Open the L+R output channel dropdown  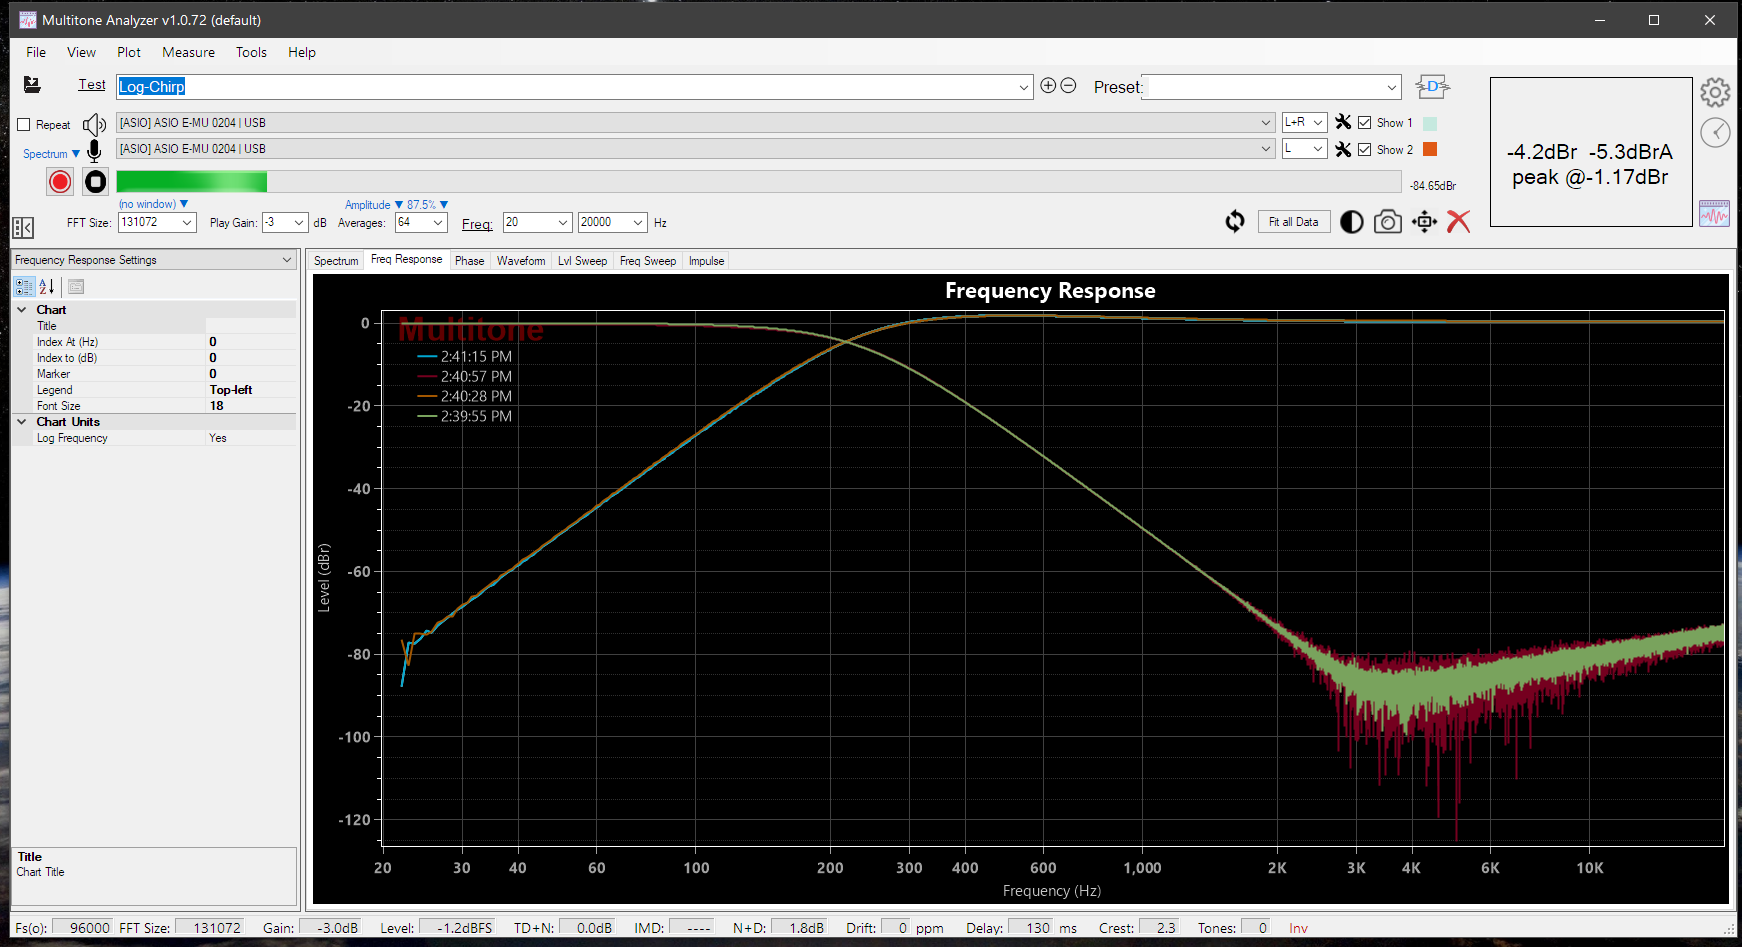[1318, 122]
